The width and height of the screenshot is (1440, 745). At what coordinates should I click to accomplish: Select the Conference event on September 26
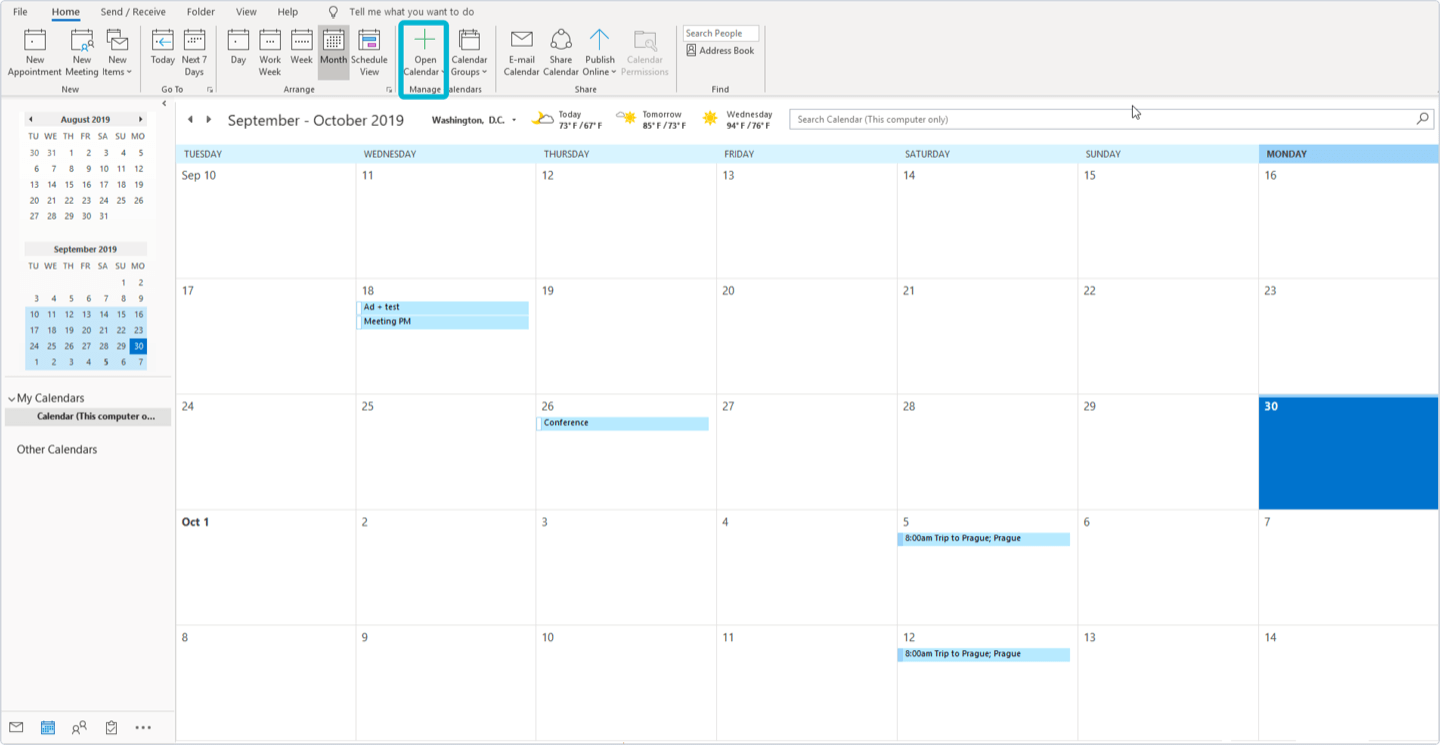622,423
